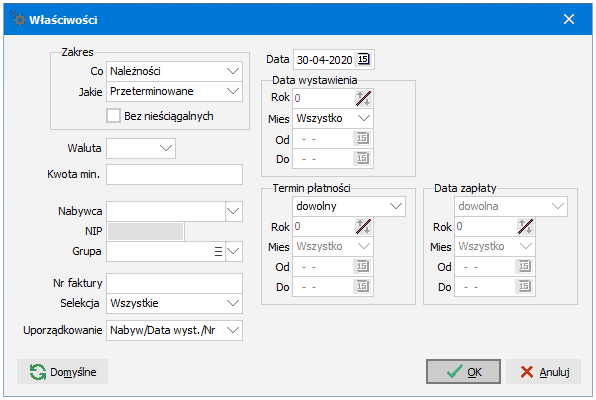Toggle the Bez nieściągalnych checkbox

[x=113, y=116]
